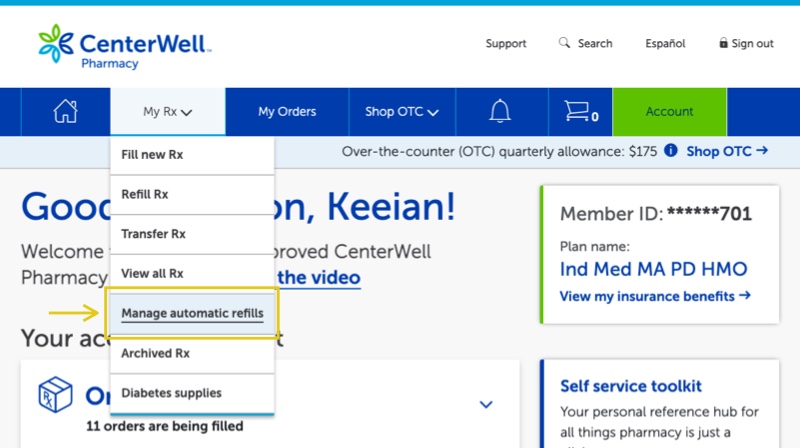
Task: Expand the orders card chevron
Action: click(486, 405)
